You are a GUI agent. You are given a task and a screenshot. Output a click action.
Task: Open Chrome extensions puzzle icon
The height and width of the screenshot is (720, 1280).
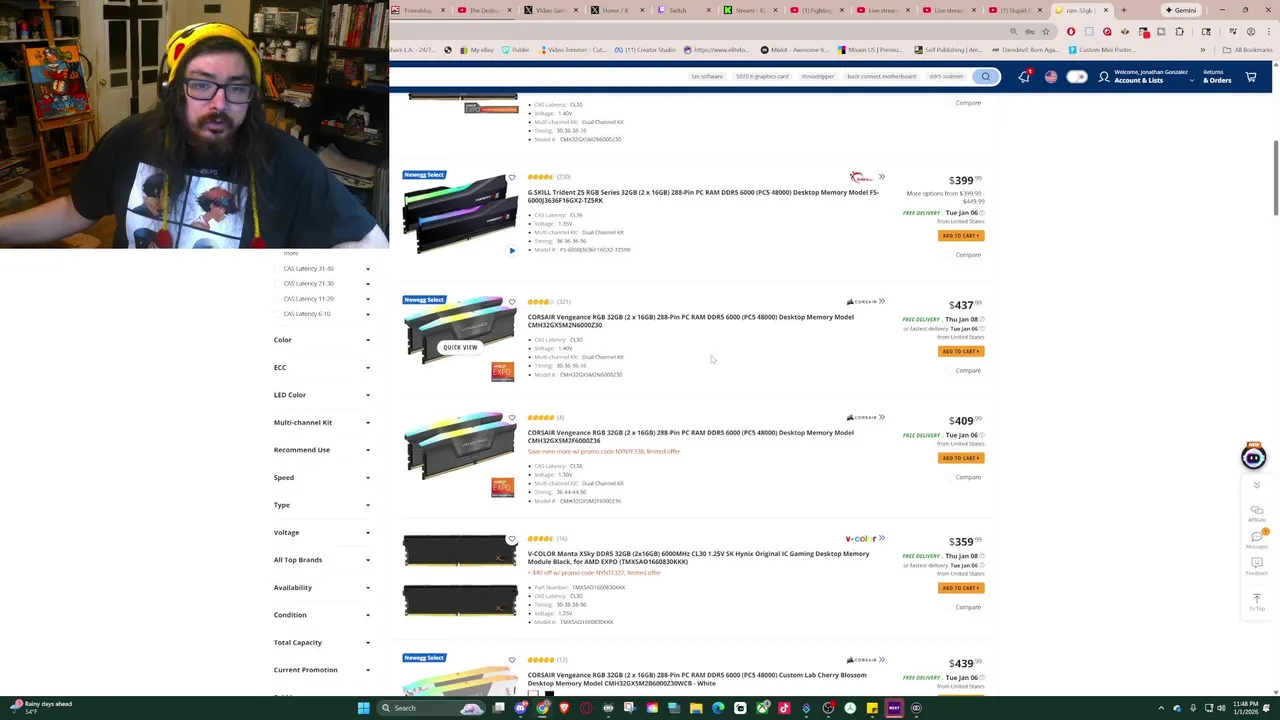tap(1178, 31)
